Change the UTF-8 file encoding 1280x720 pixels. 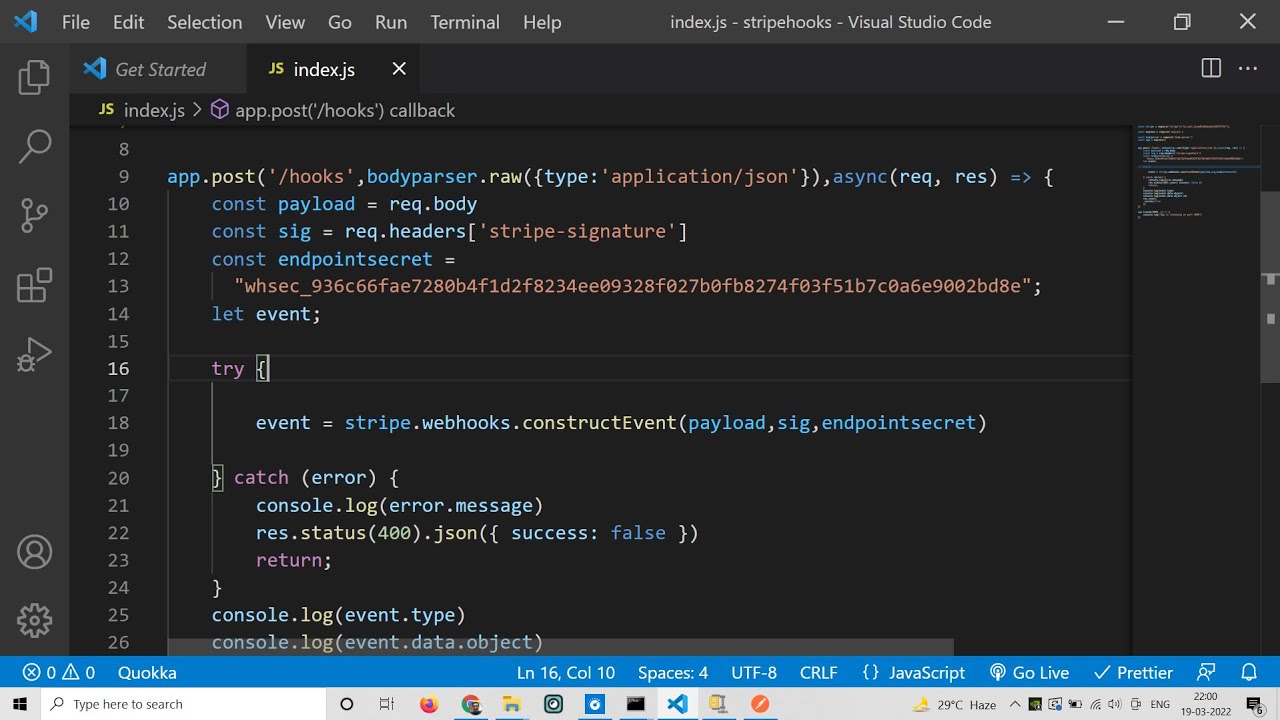(753, 673)
